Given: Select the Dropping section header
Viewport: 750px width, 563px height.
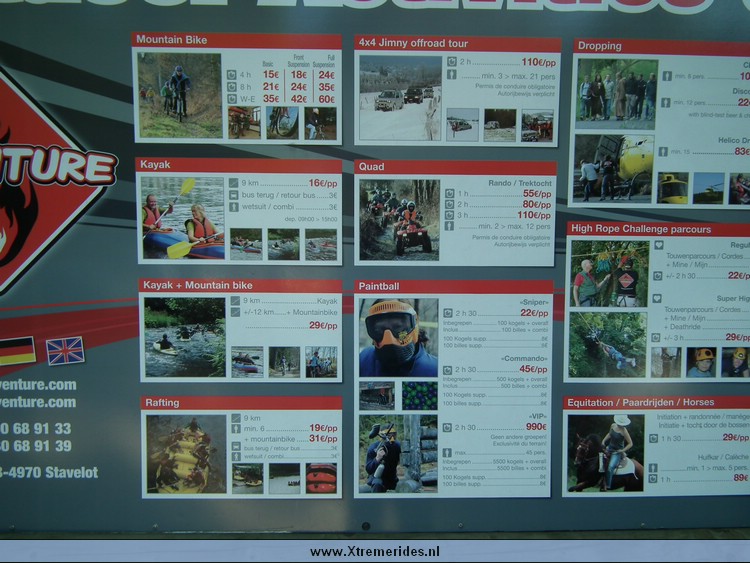Looking at the screenshot, I should point(662,46).
